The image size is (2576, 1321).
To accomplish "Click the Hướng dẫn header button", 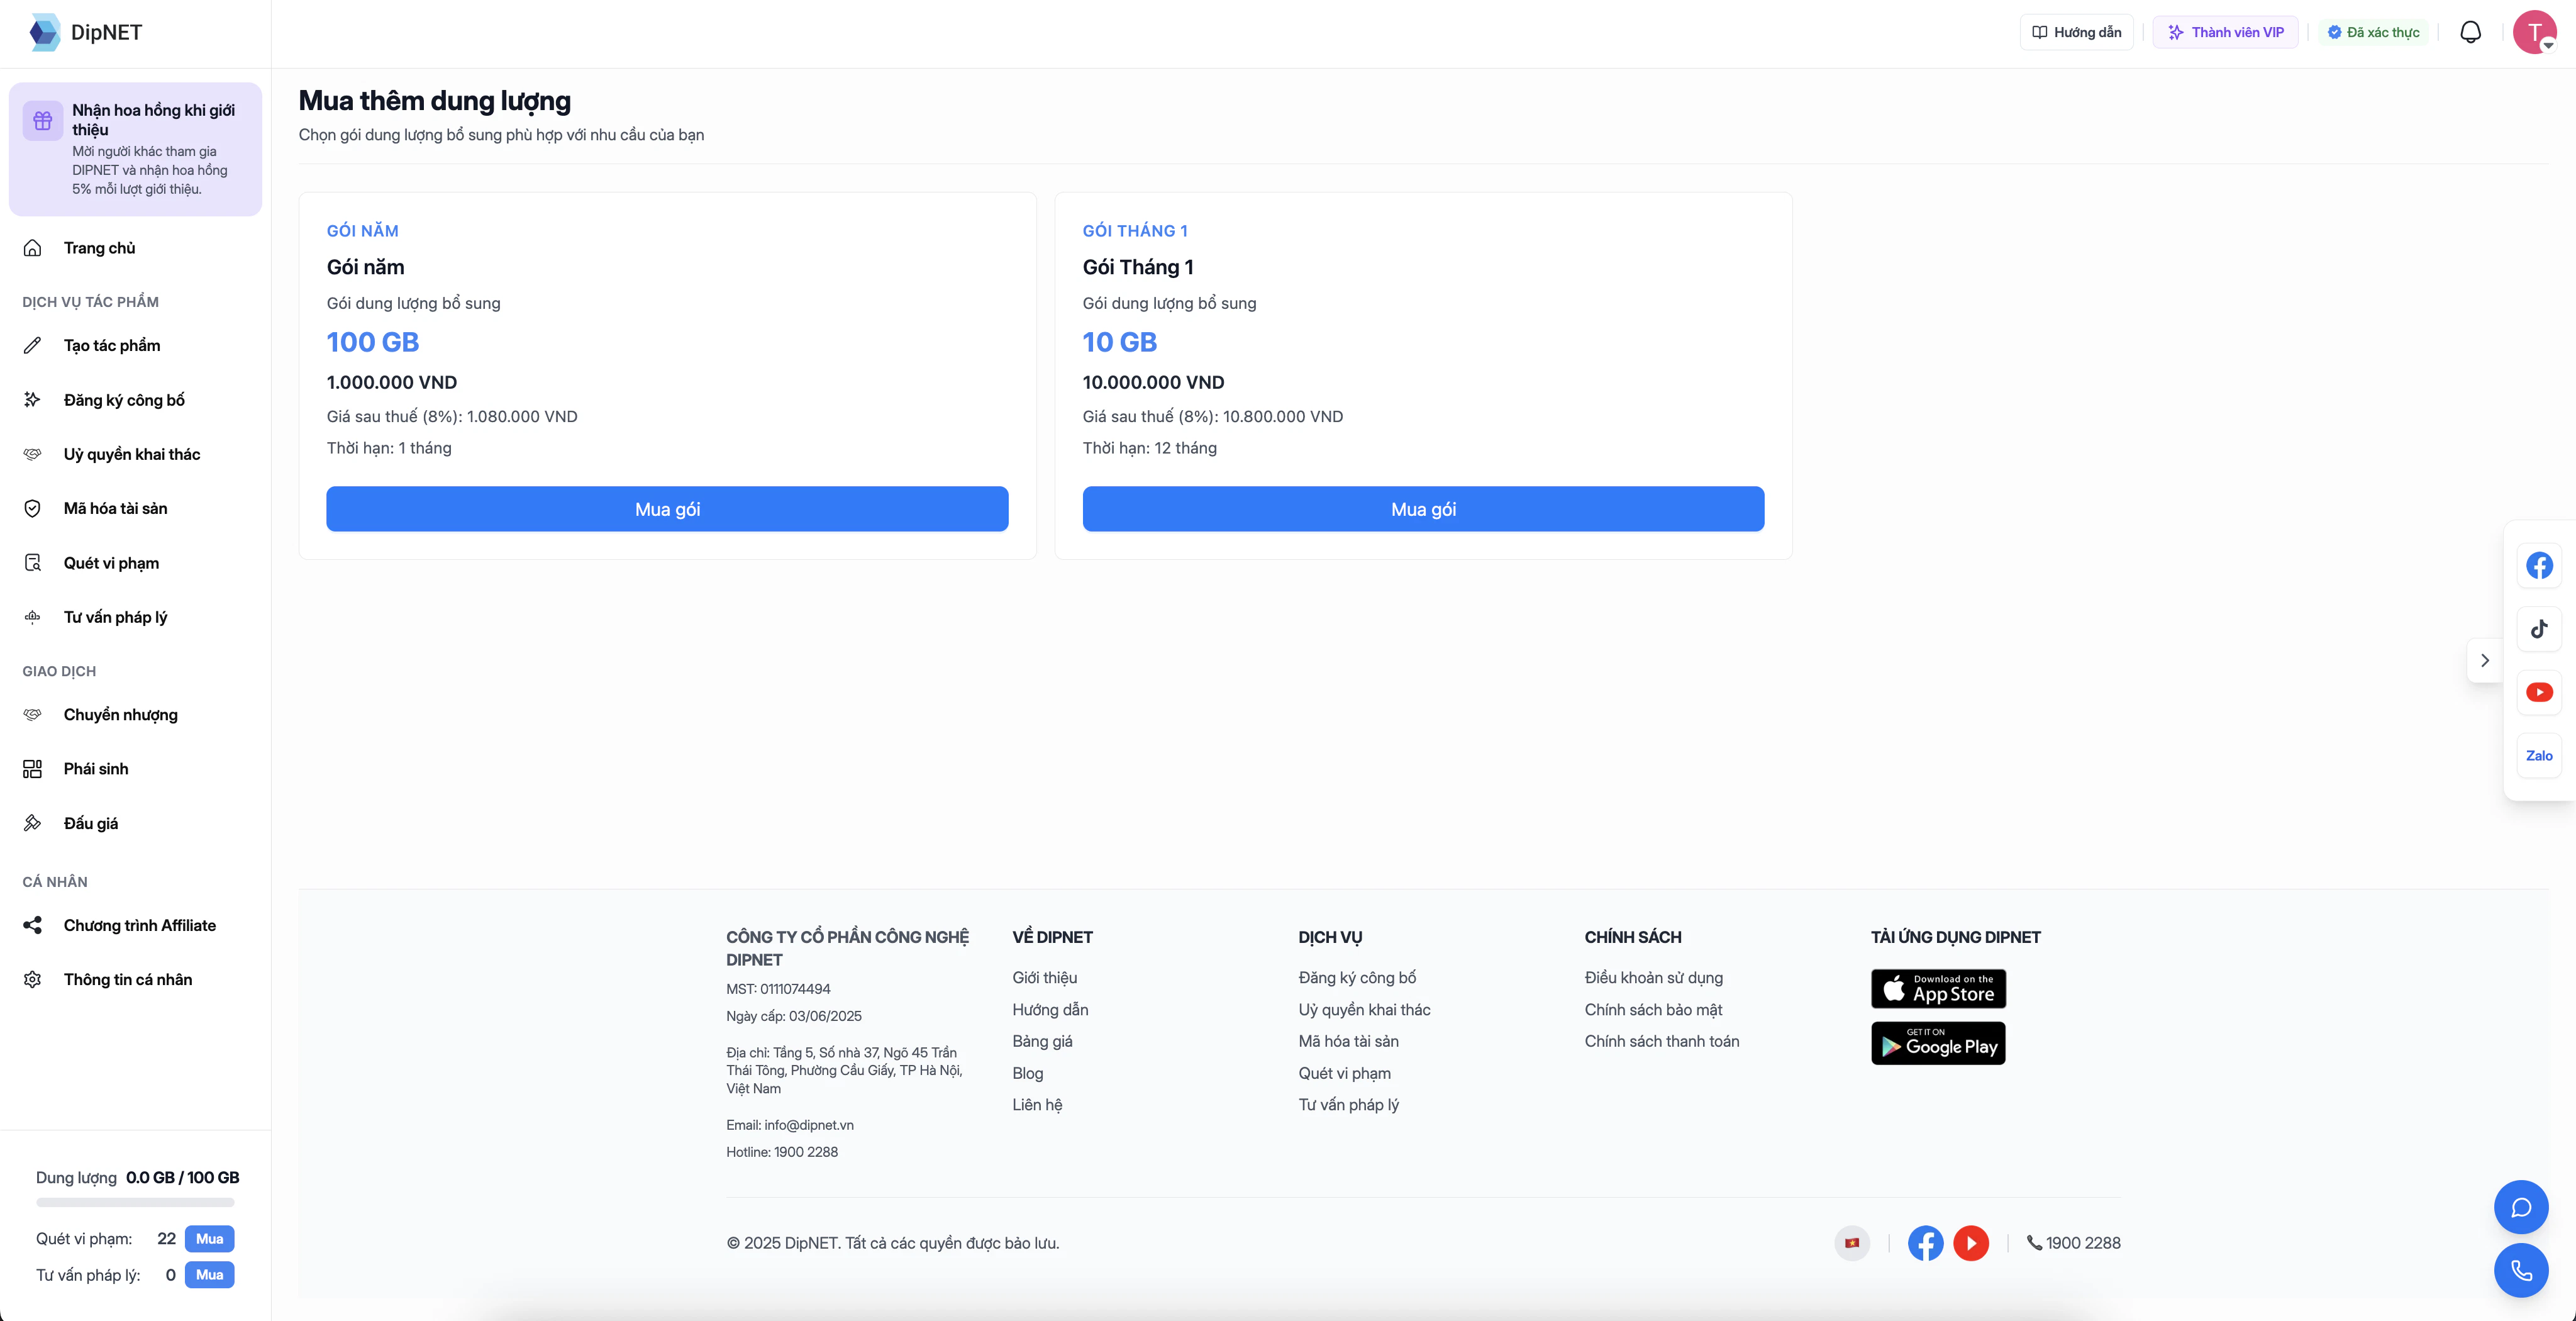I will pyautogui.click(x=2076, y=32).
